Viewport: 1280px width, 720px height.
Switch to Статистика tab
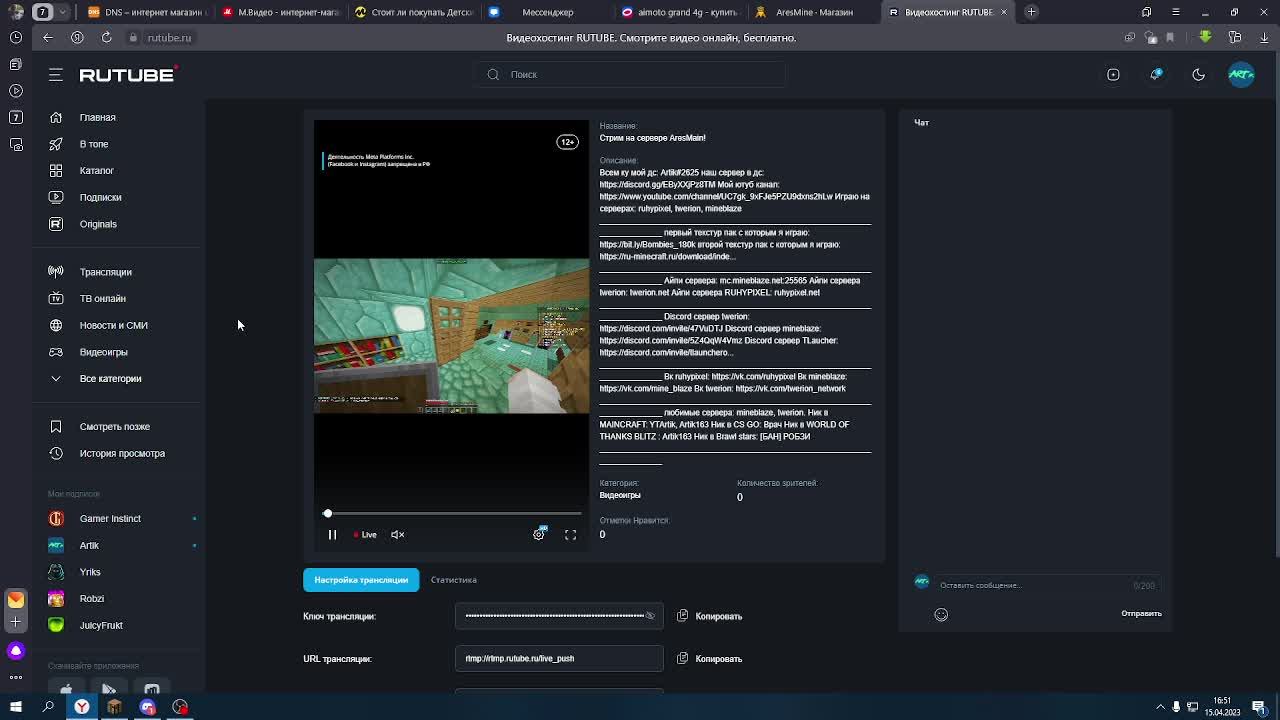(453, 580)
